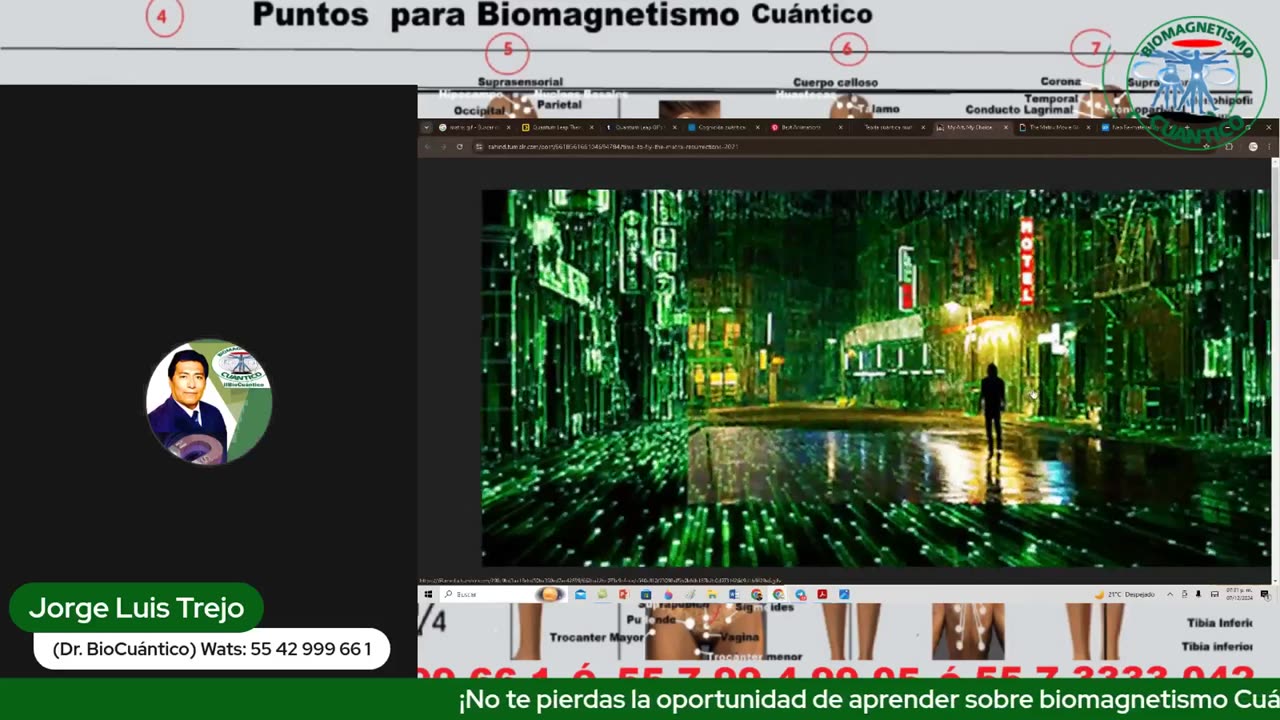Click the network tray icon
Viewport: 1280px width, 720px height.
[x=1215, y=594]
